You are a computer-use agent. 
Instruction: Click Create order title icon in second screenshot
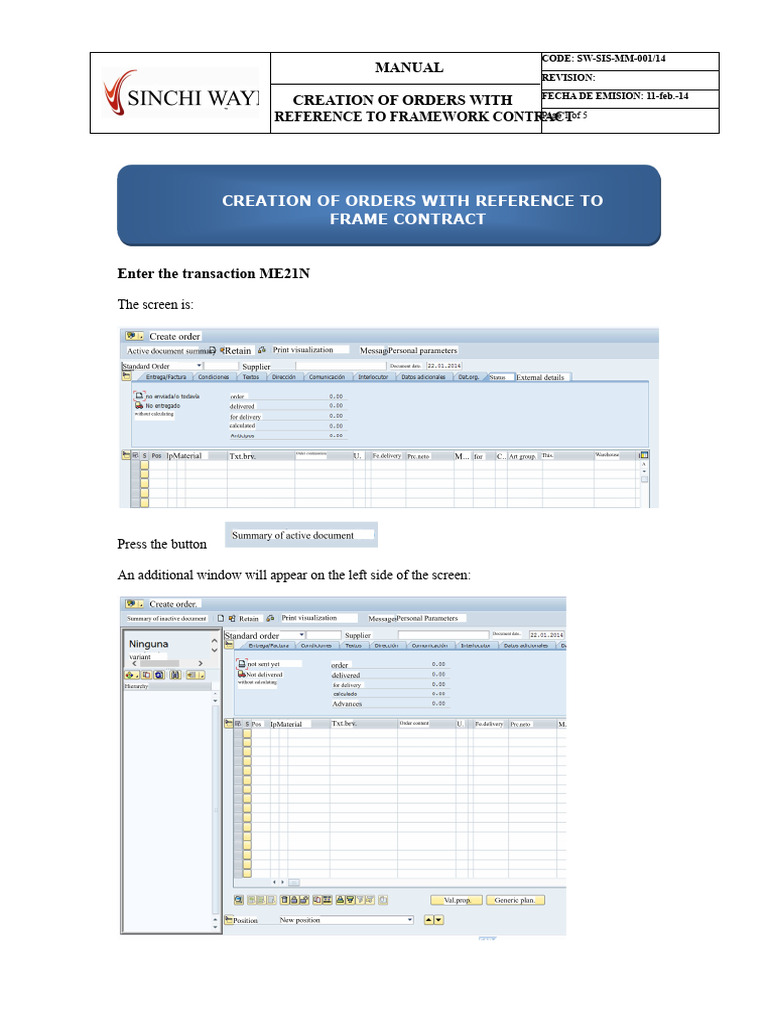(x=135, y=603)
